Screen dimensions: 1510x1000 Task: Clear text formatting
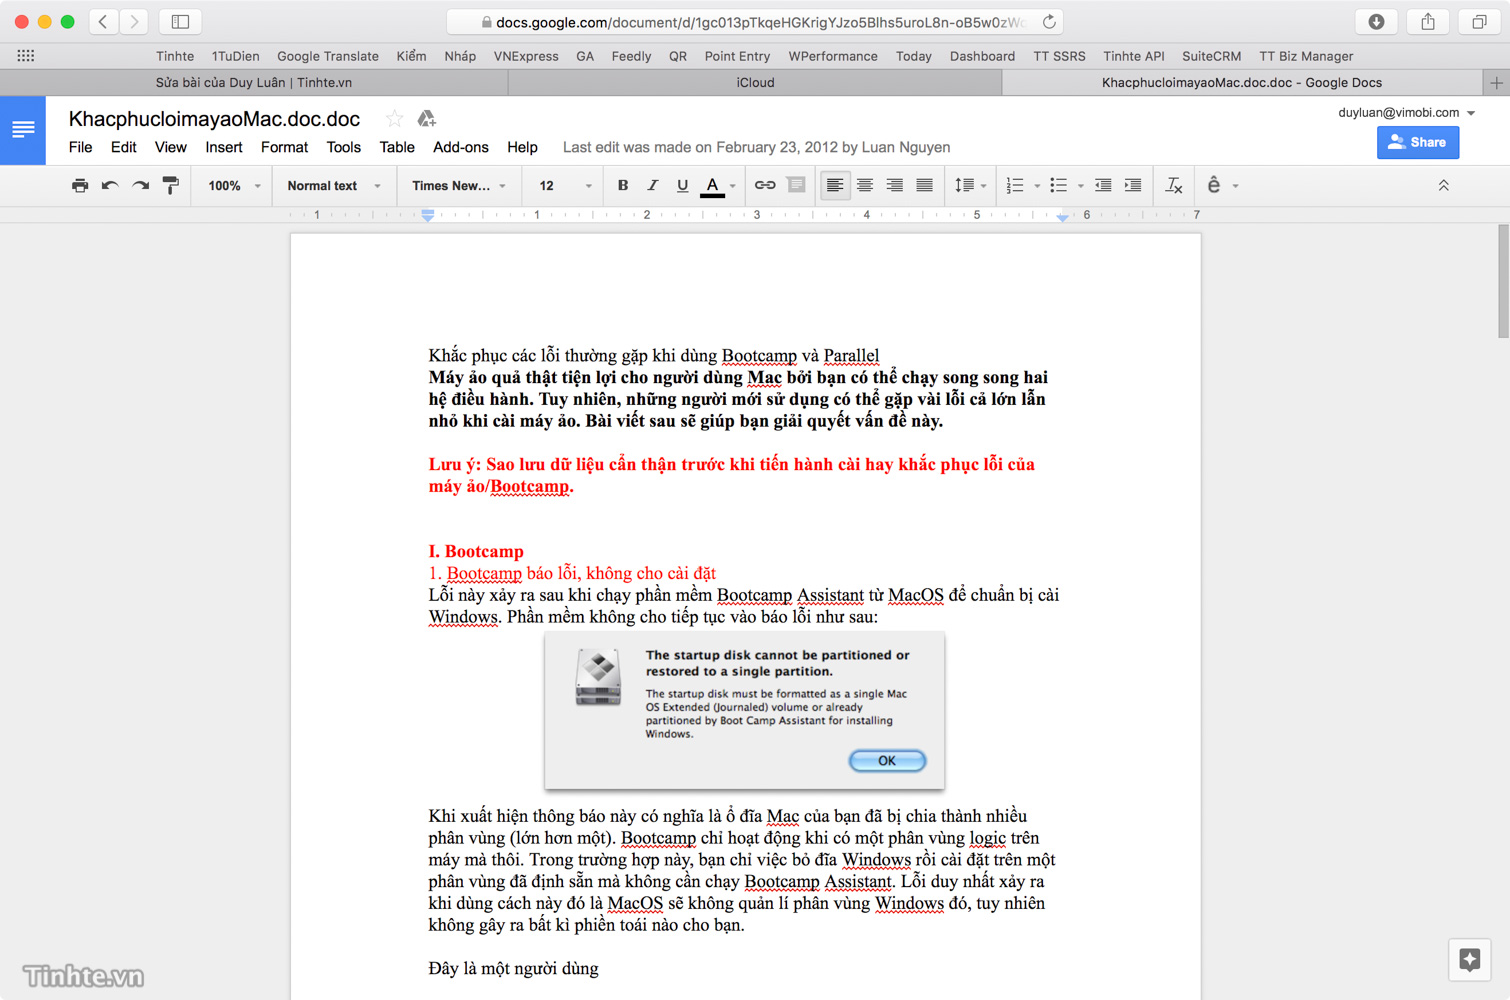tap(1174, 185)
